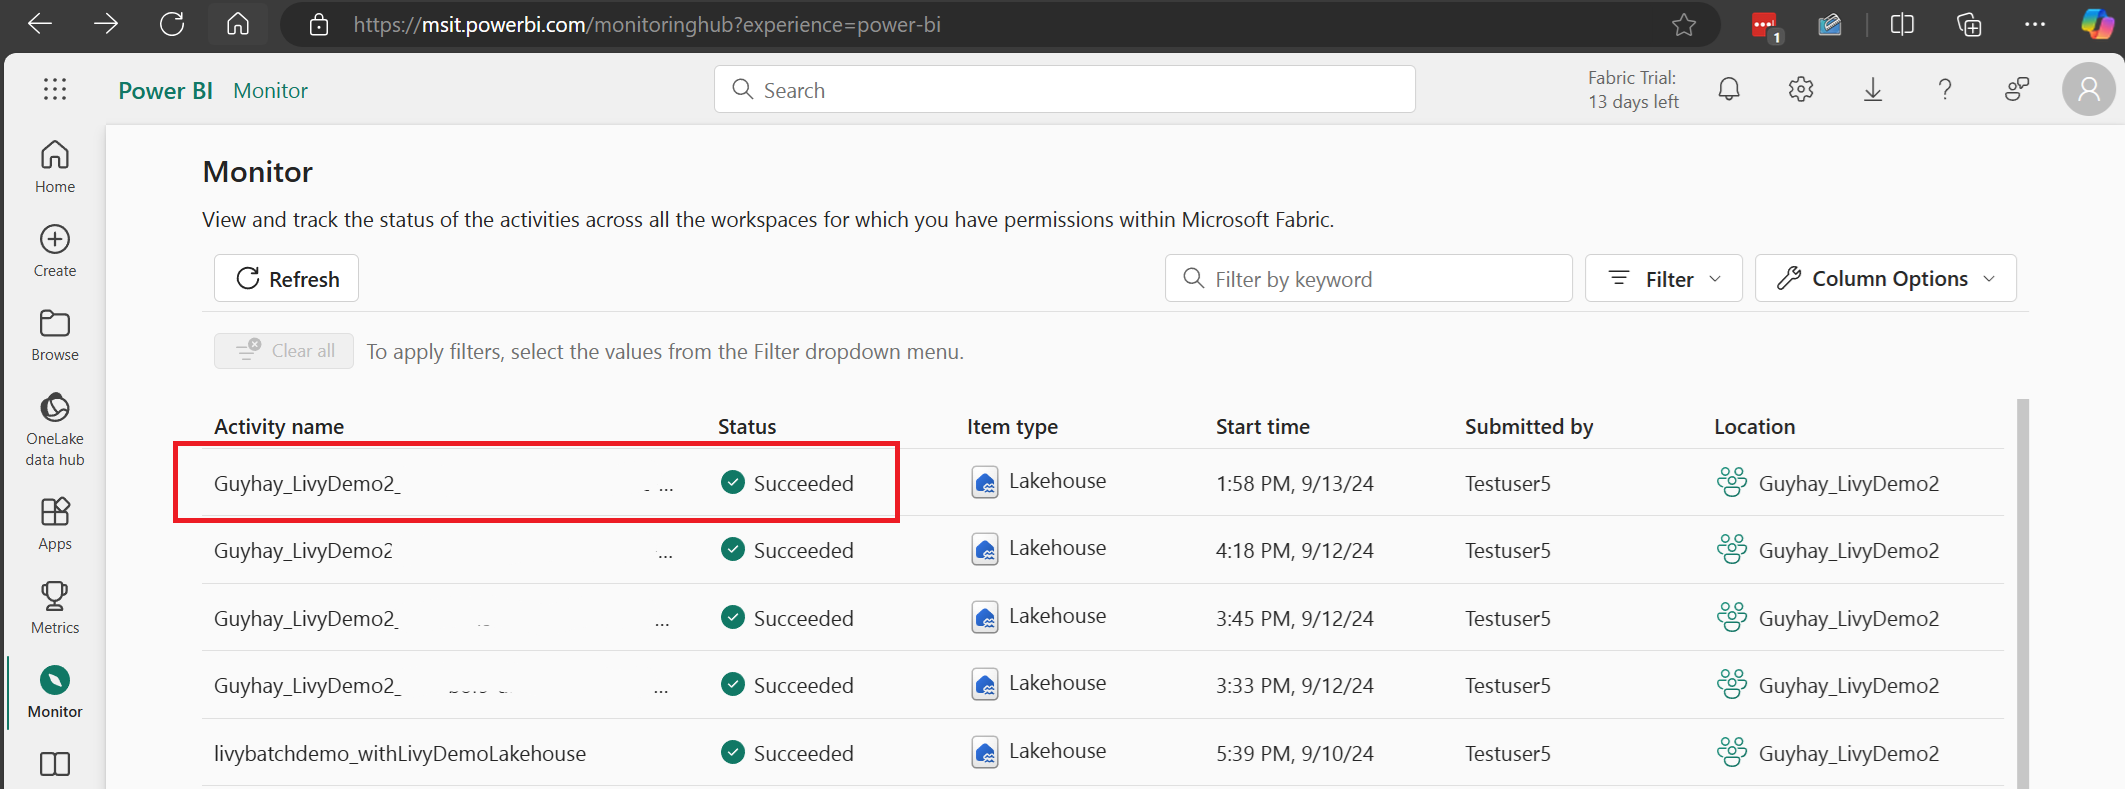Screen dimensions: 2125x789
Task: Open more options for first activity row
Action: [x=666, y=485]
